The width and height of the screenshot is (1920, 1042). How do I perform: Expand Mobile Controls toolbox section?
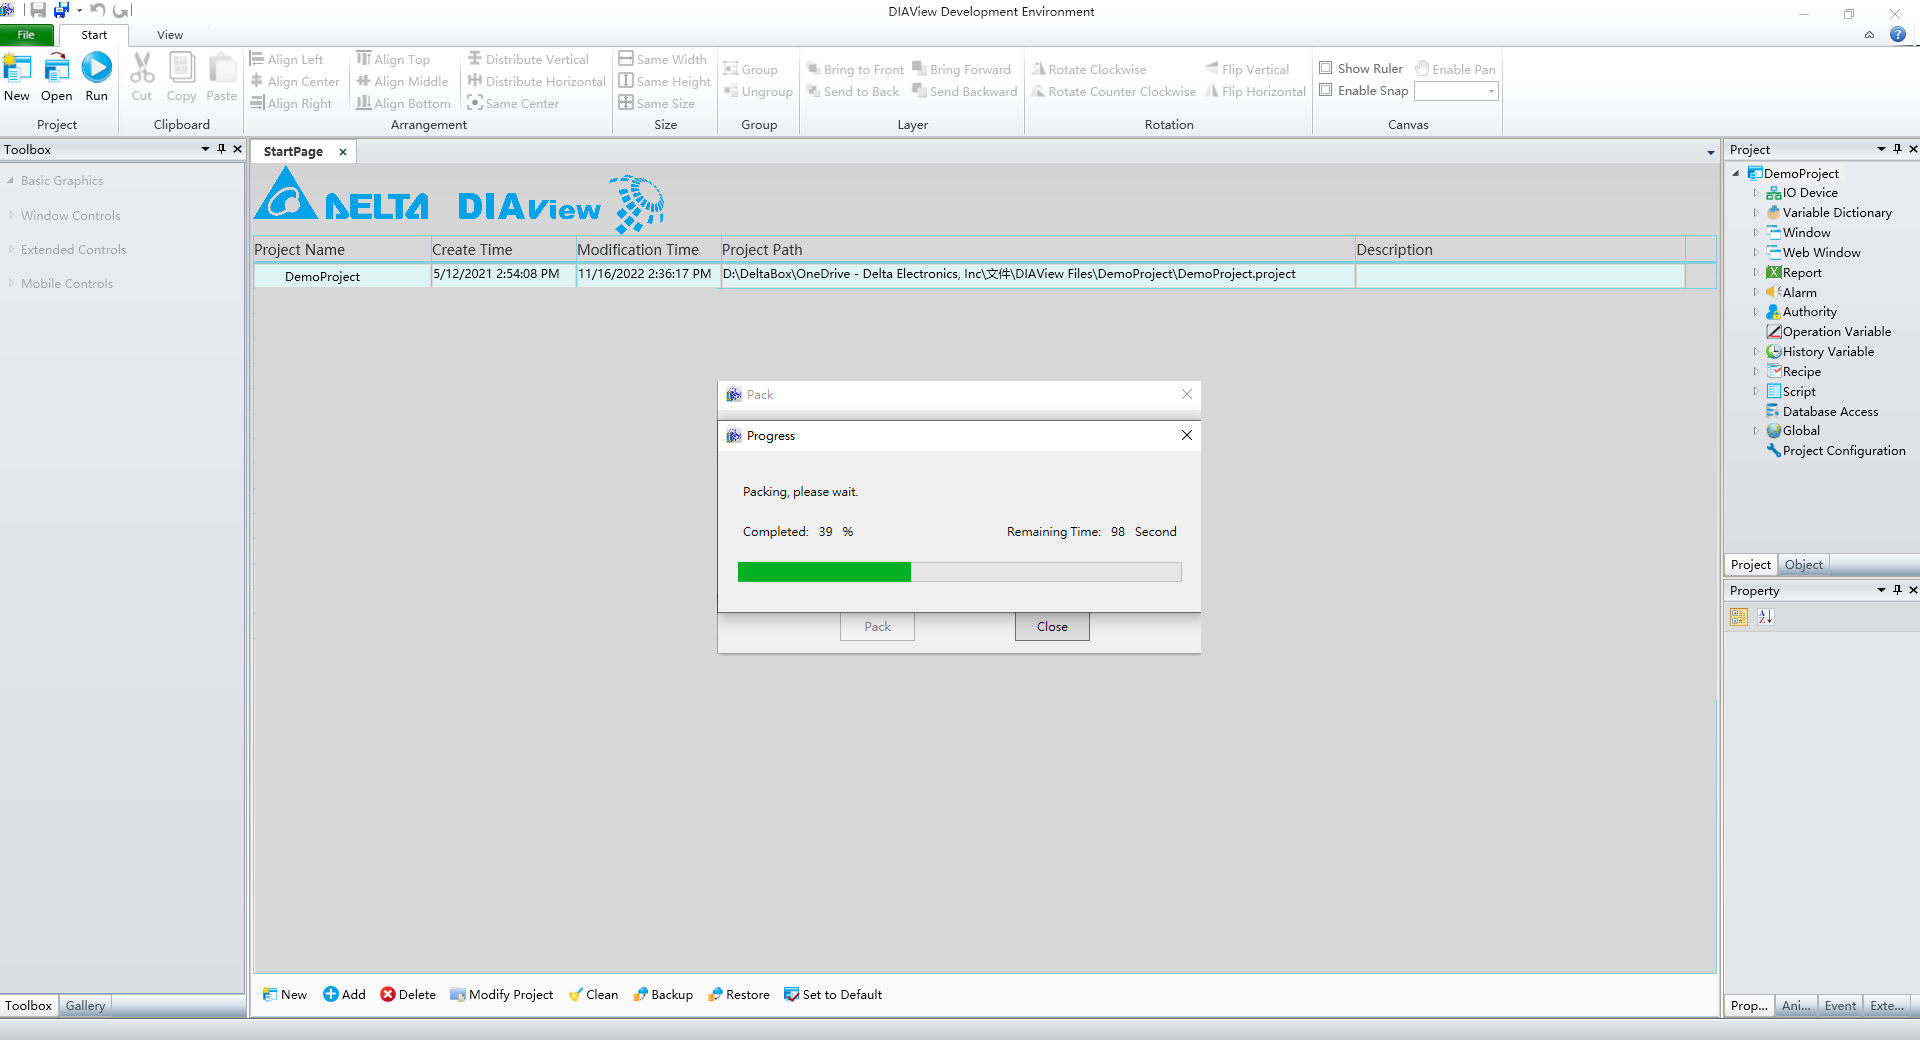pyautogui.click(x=11, y=283)
